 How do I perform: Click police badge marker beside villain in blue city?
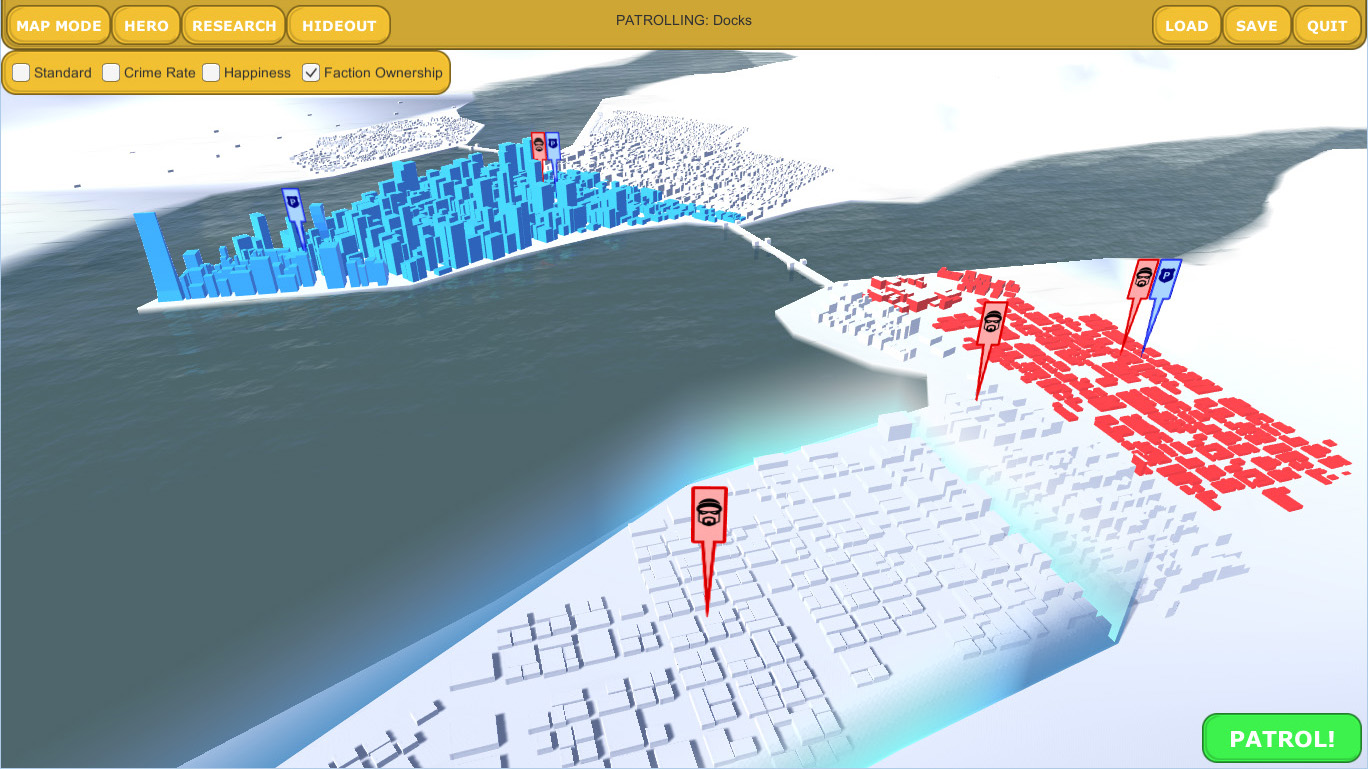click(553, 146)
